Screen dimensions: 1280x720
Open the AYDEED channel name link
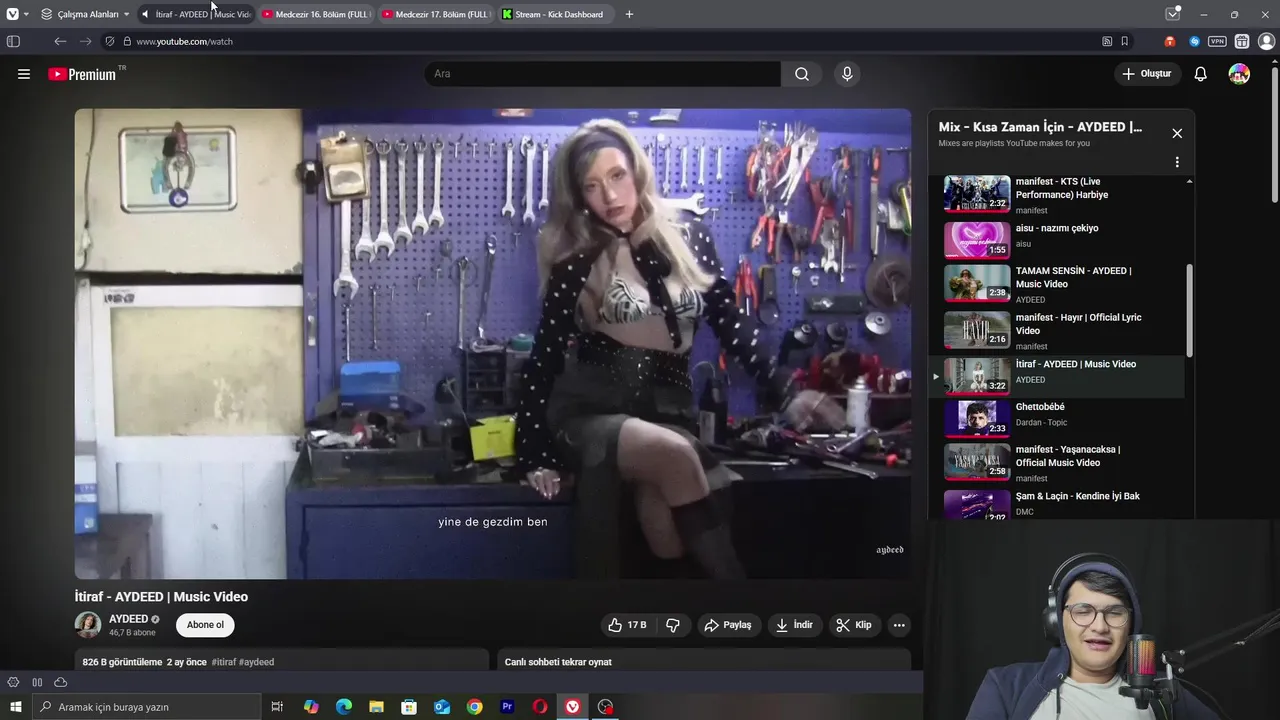[129, 619]
